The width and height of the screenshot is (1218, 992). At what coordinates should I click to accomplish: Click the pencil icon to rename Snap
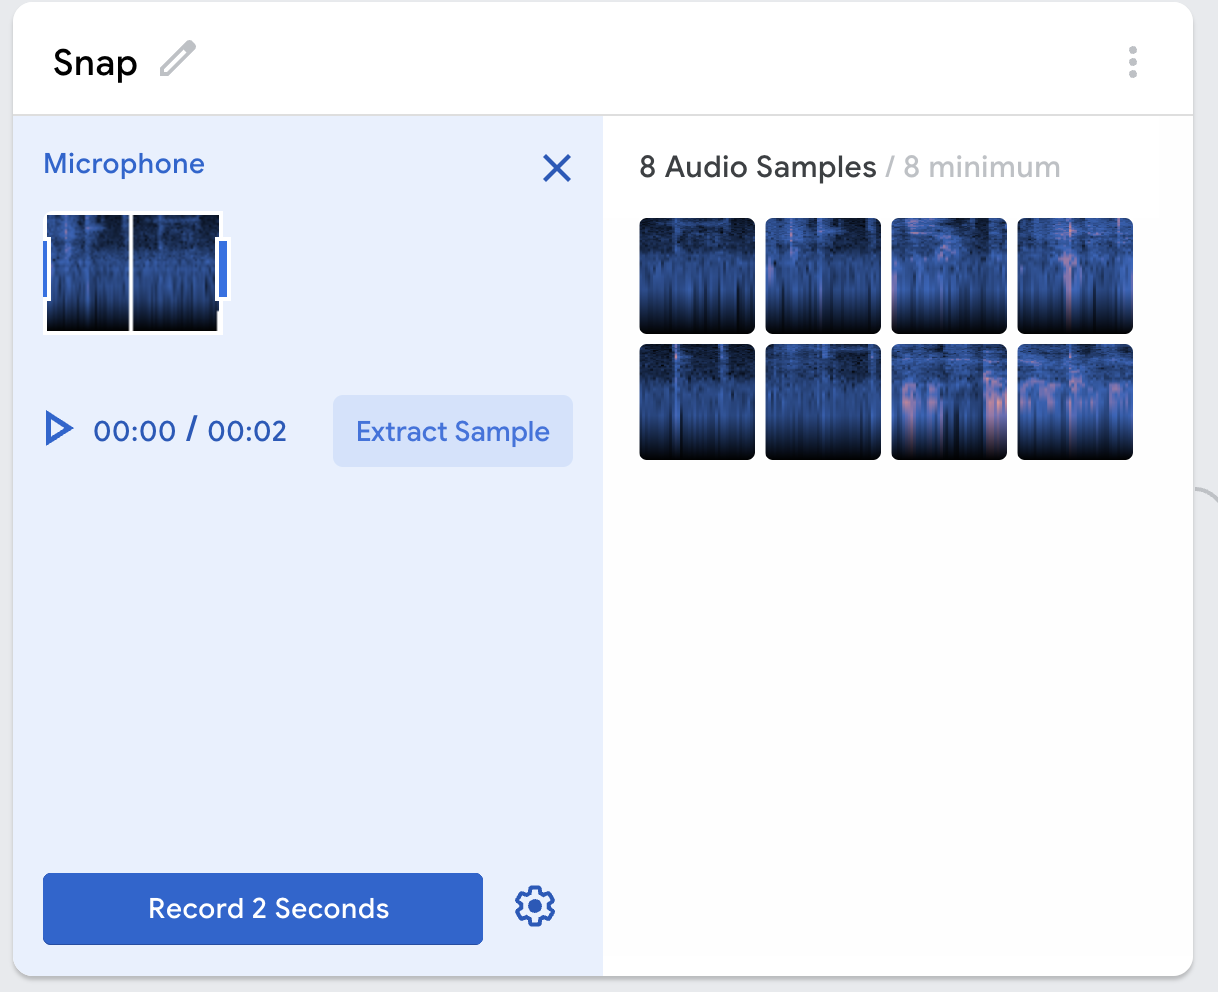[178, 60]
